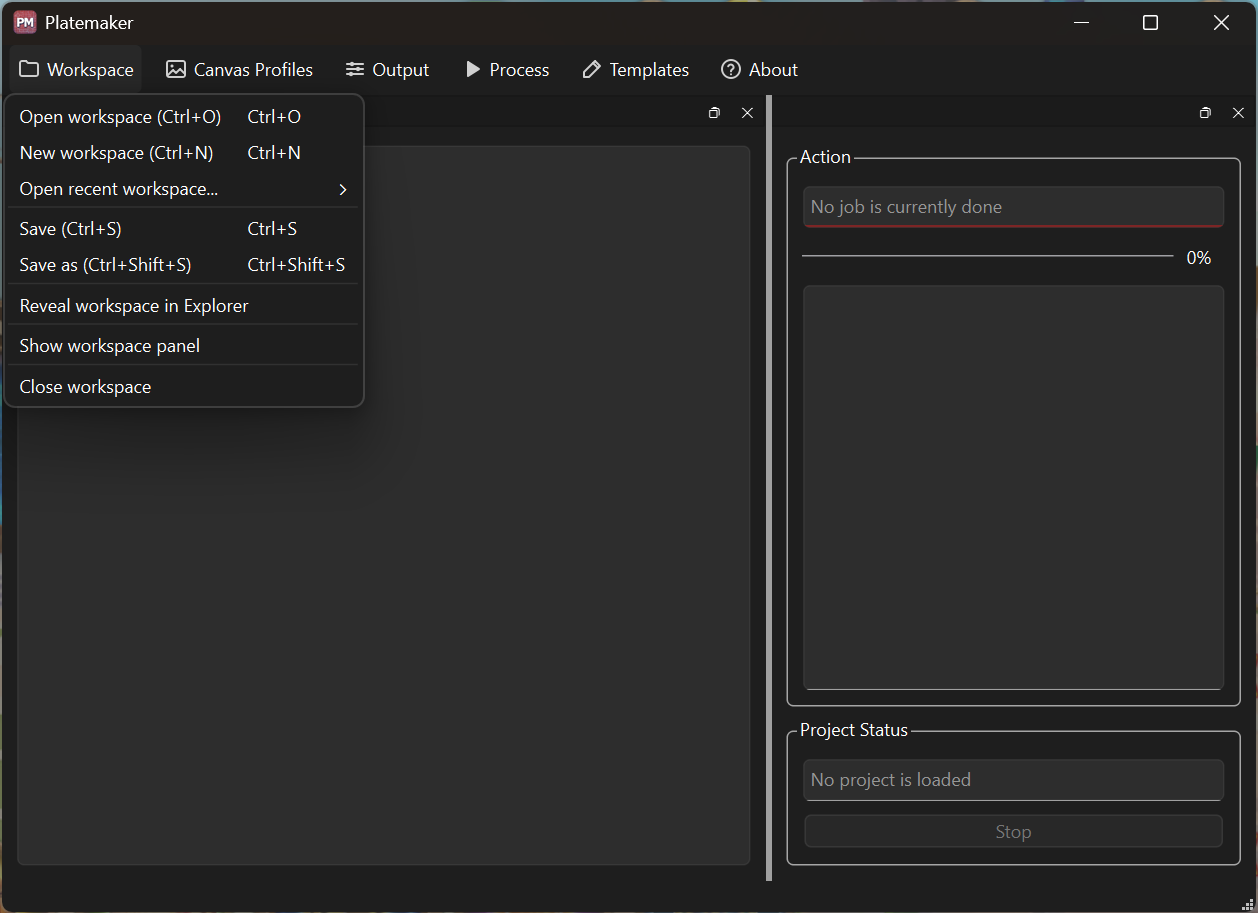The image size is (1258, 913).
Task: Click the picture icon beside Canvas Profiles
Action: (176, 69)
